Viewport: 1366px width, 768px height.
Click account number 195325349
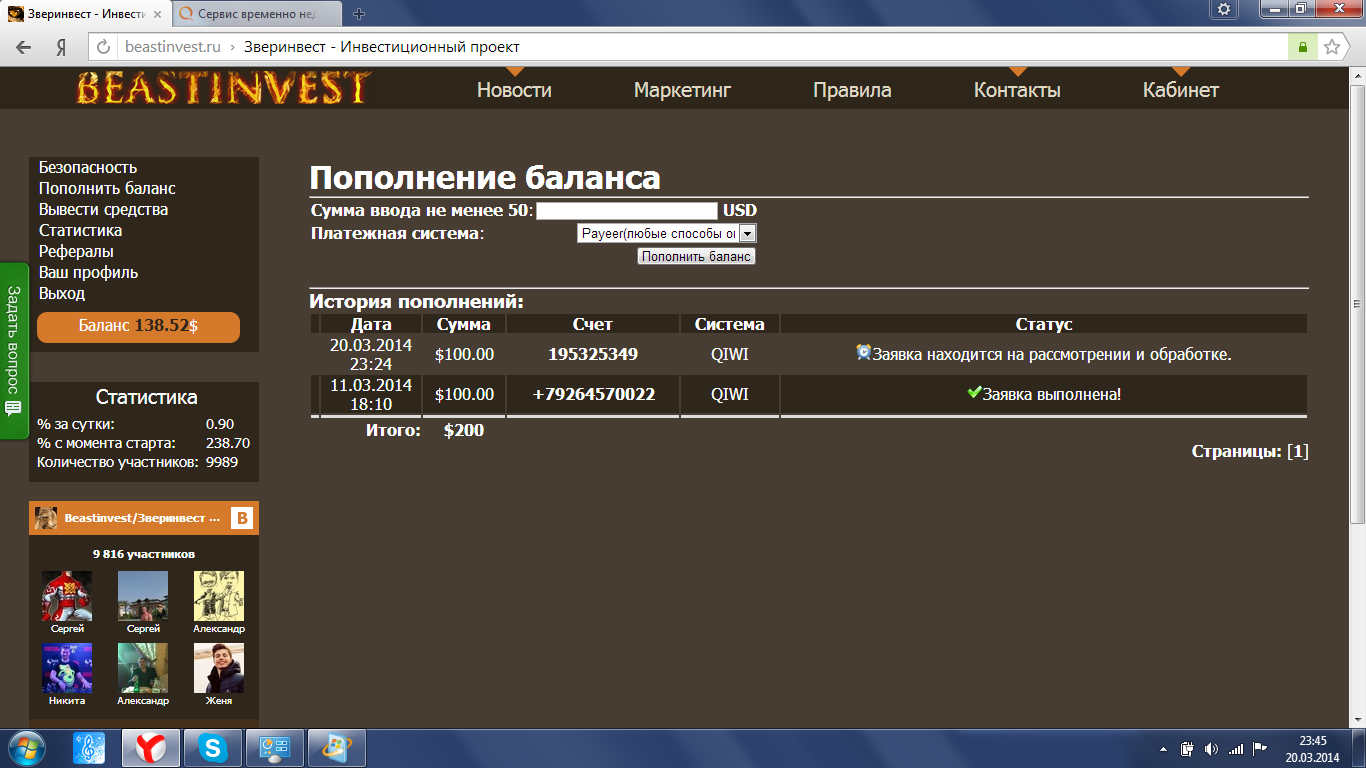[x=593, y=355]
